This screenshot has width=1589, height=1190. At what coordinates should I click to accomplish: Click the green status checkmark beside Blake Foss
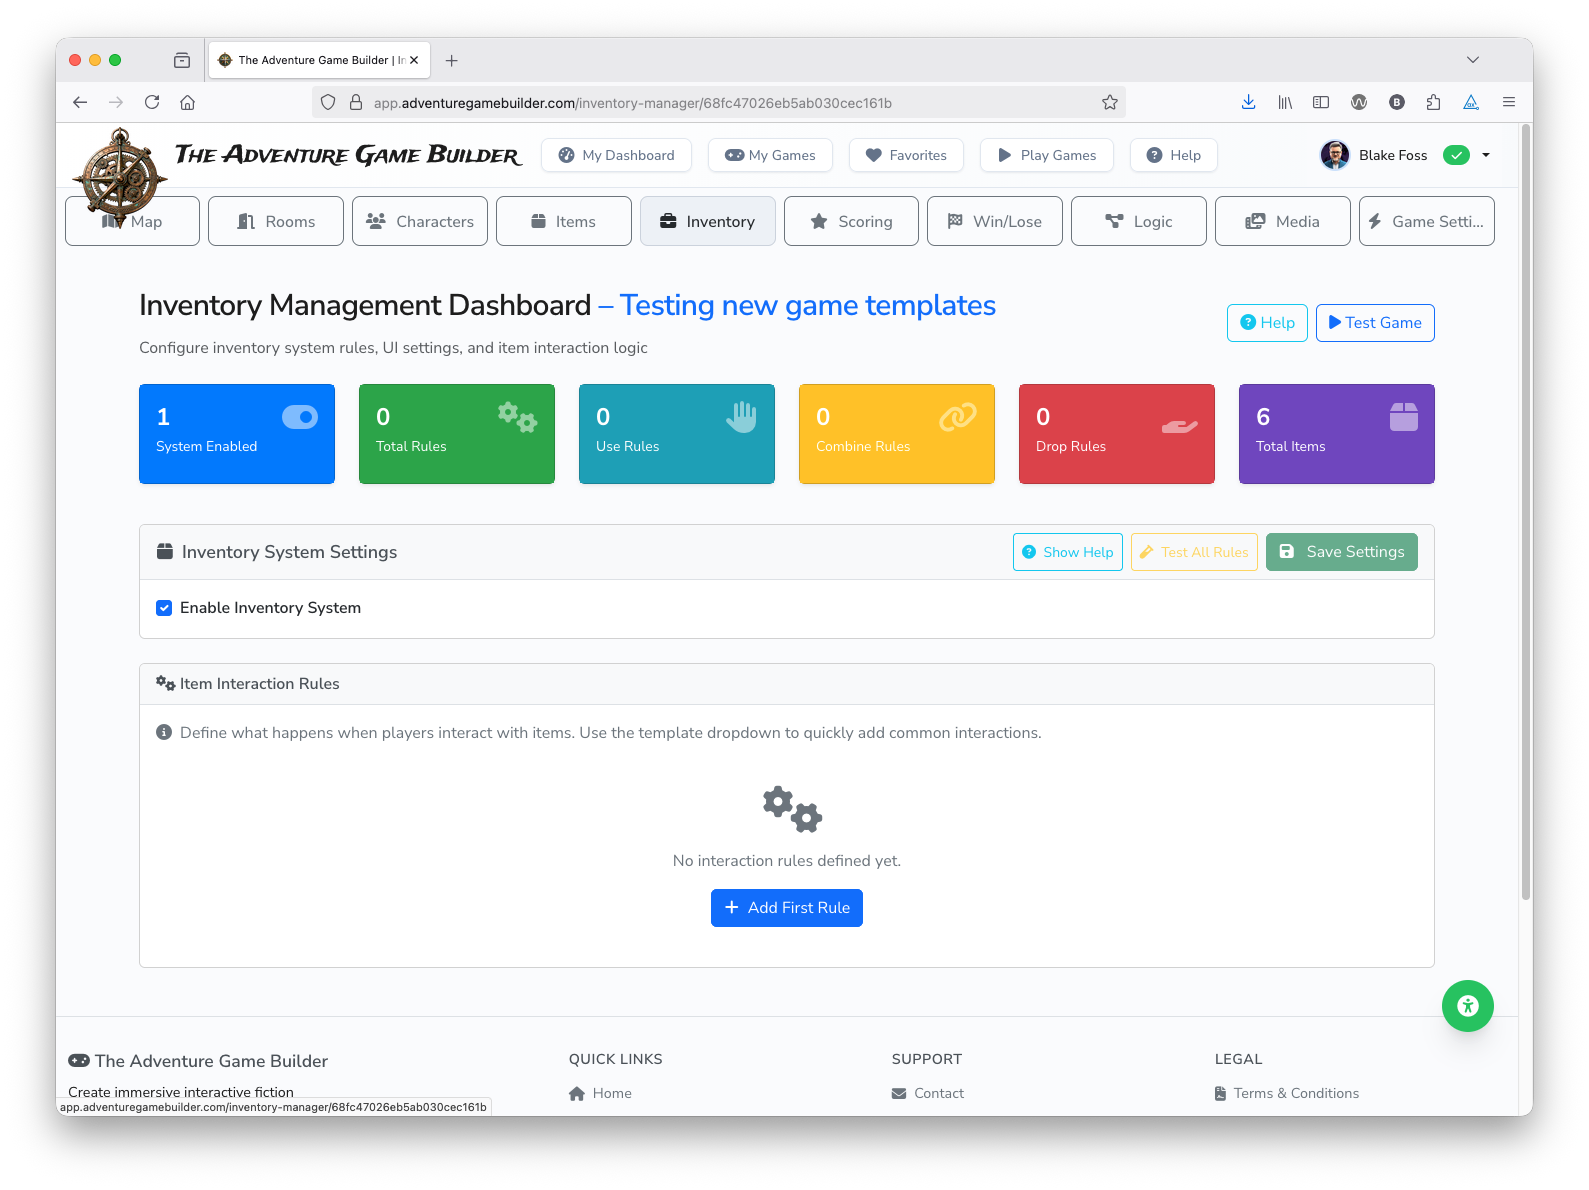coord(1456,155)
